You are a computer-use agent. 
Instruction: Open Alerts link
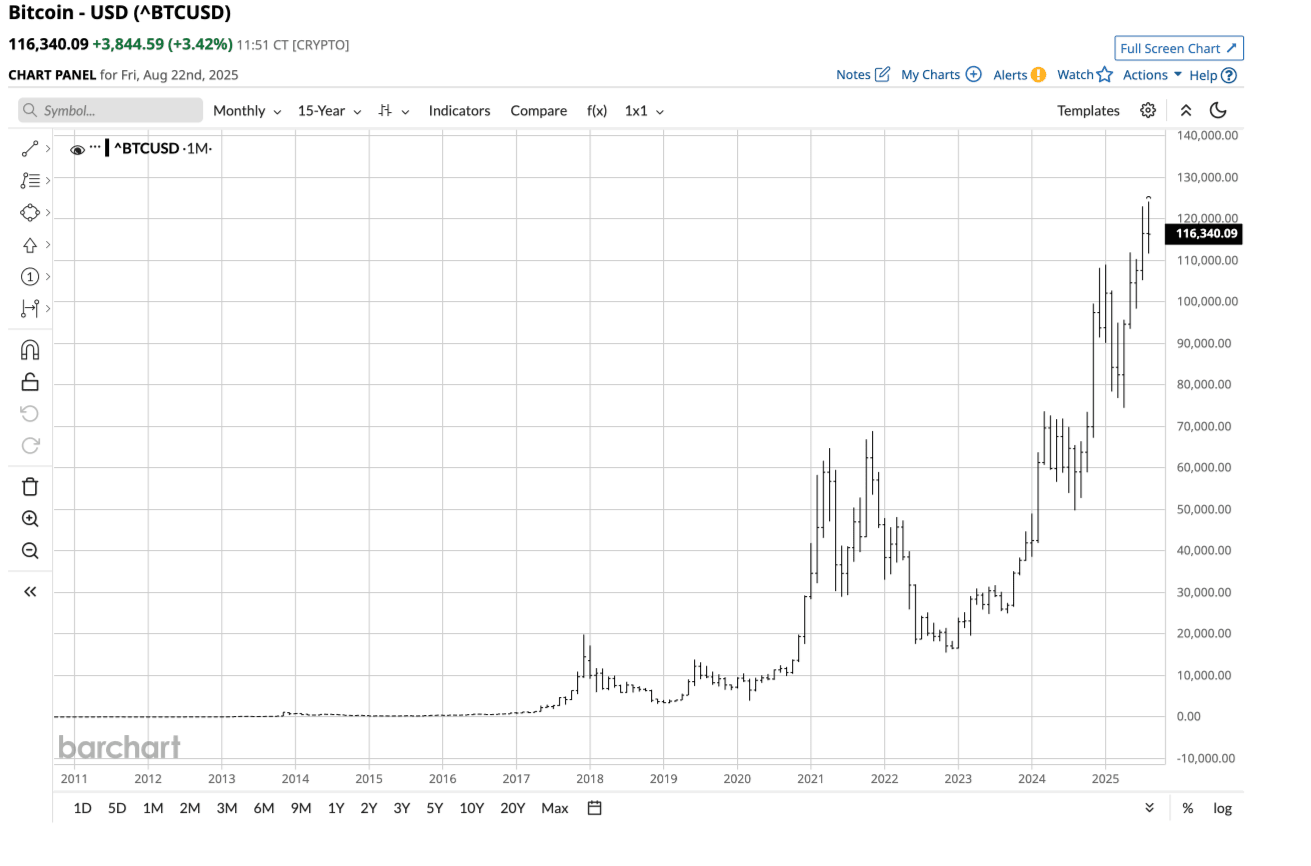click(1020, 75)
